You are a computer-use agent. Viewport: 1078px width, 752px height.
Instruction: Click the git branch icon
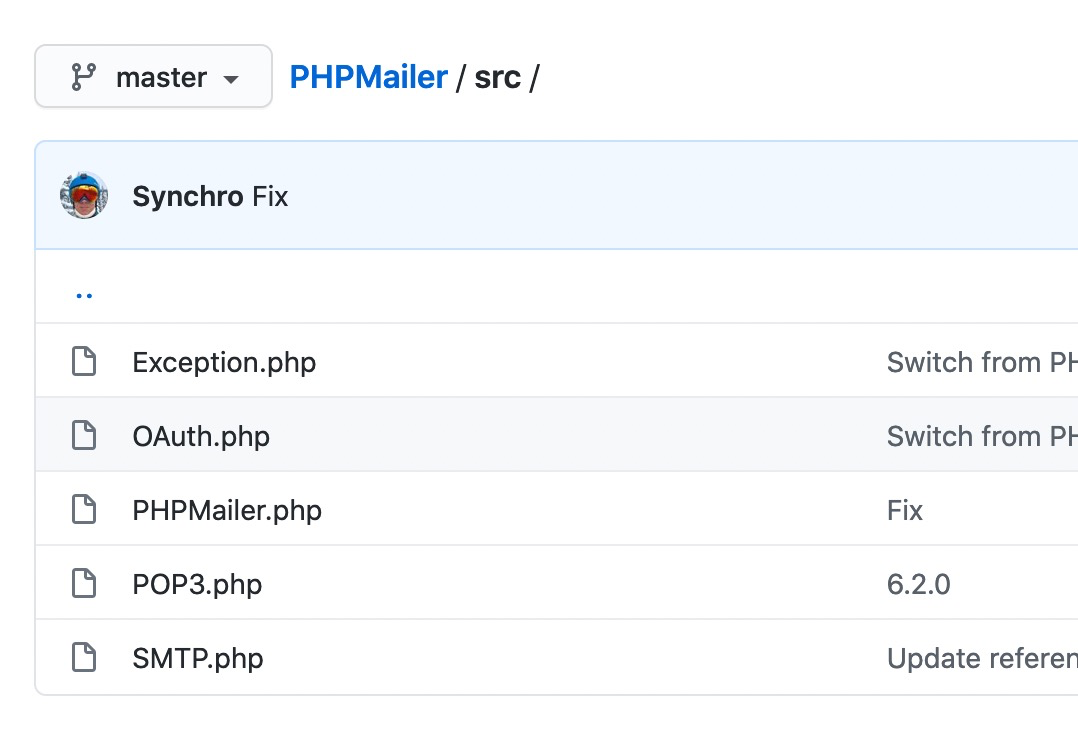84,77
